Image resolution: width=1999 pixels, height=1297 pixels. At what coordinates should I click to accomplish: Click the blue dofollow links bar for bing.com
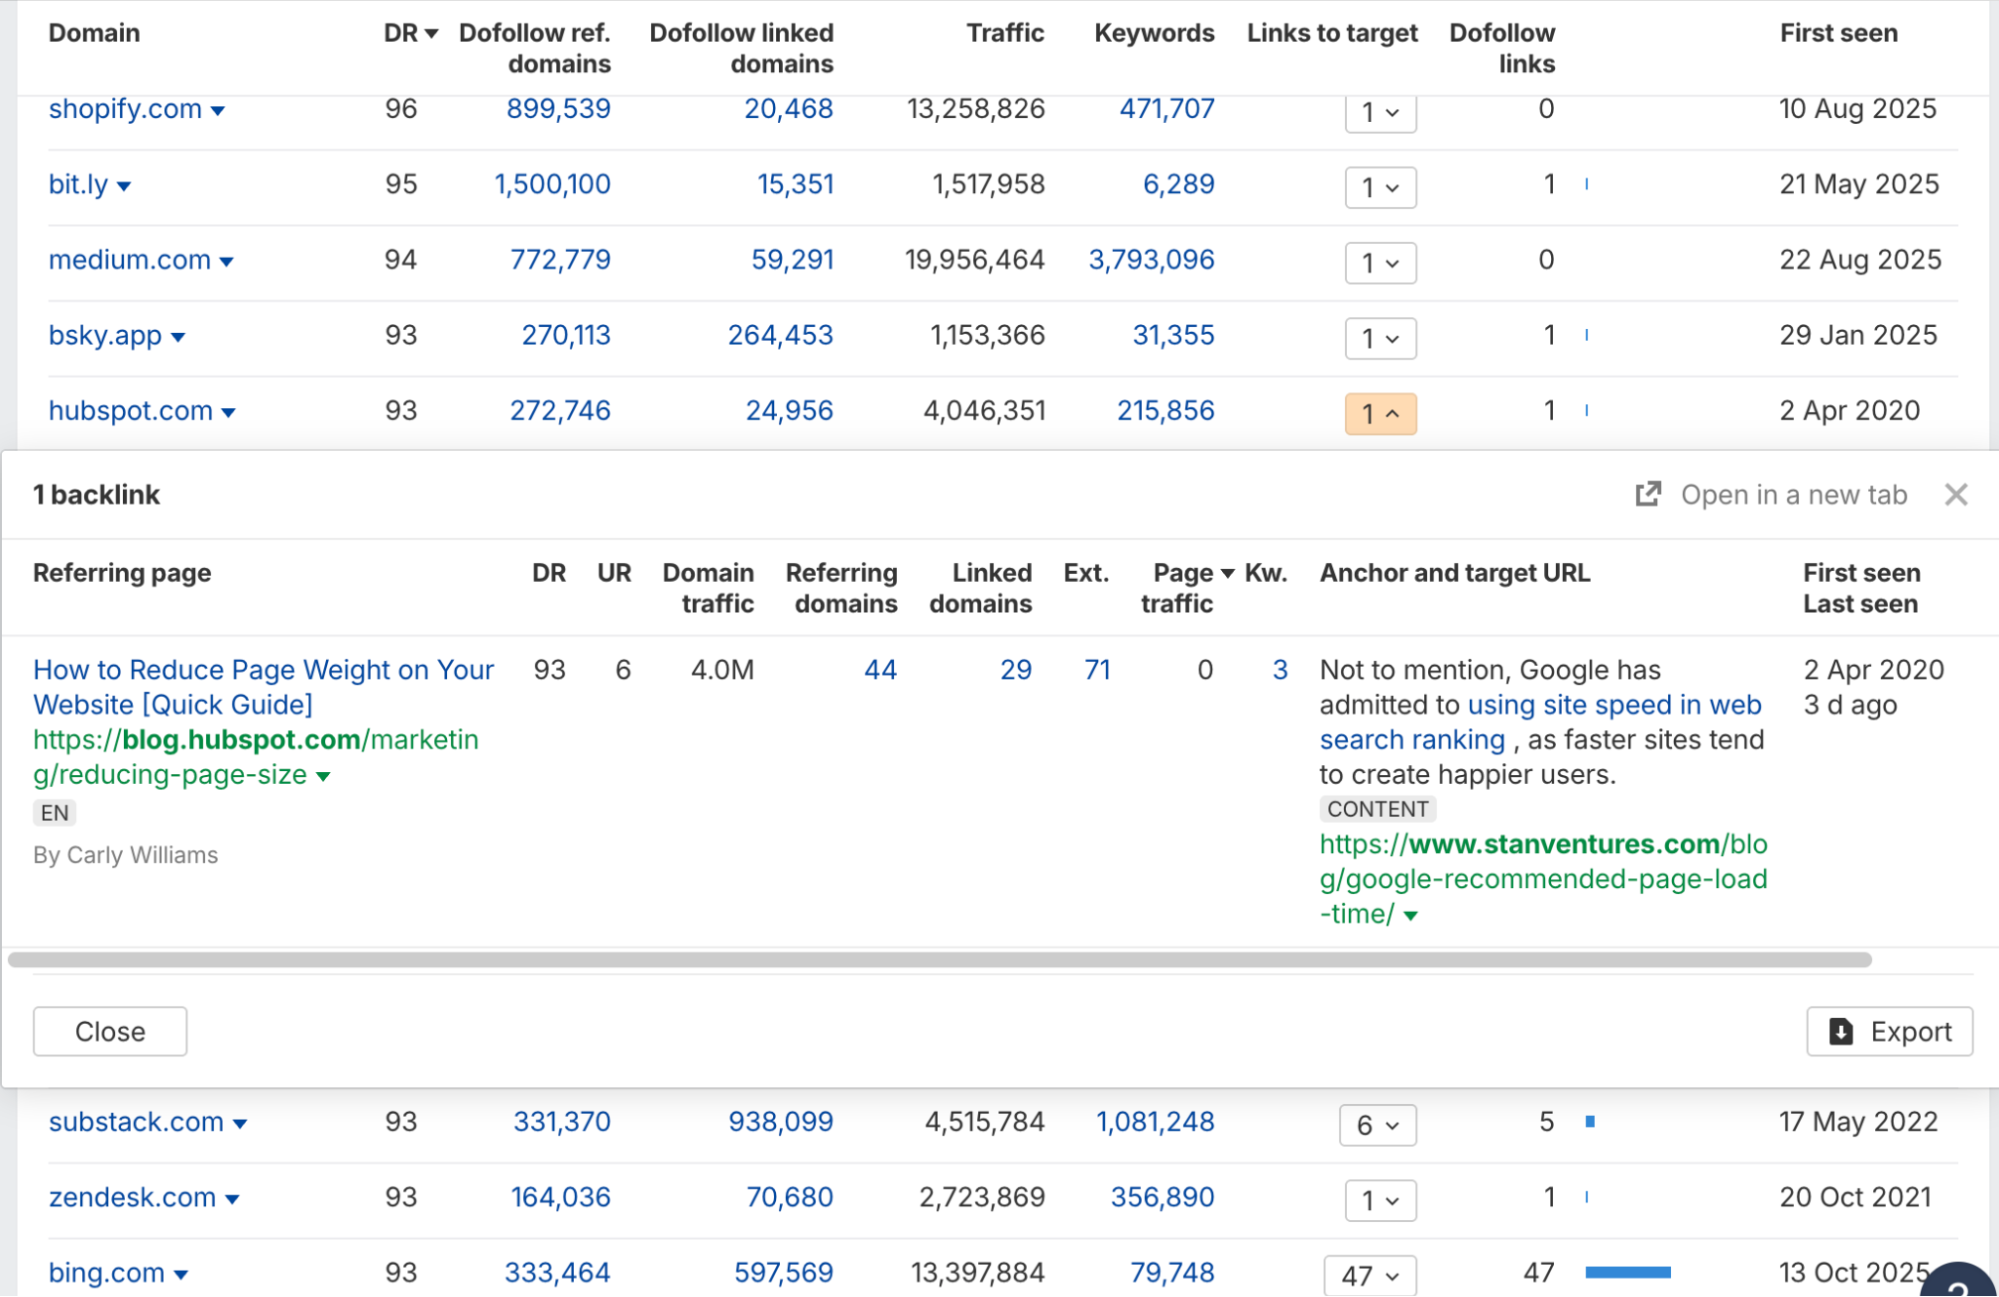pyautogui.click(x=1629, y=1273)
